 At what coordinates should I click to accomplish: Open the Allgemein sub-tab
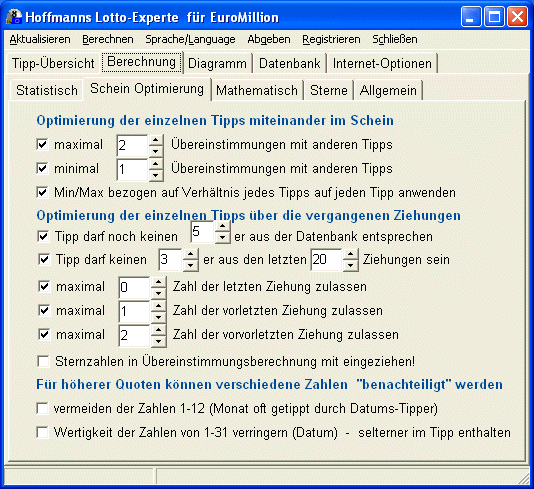pos(388,91)
